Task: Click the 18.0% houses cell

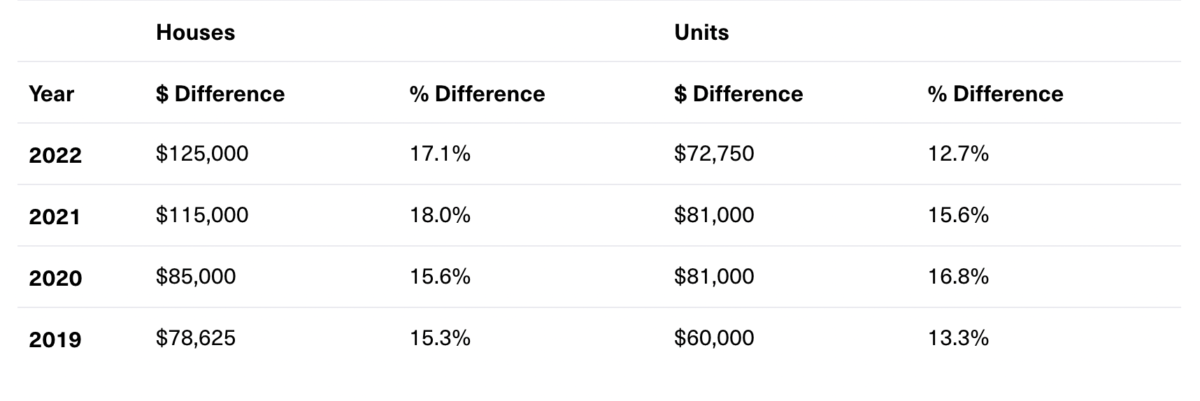Action: pyautogui.click(x=440, y=216)
